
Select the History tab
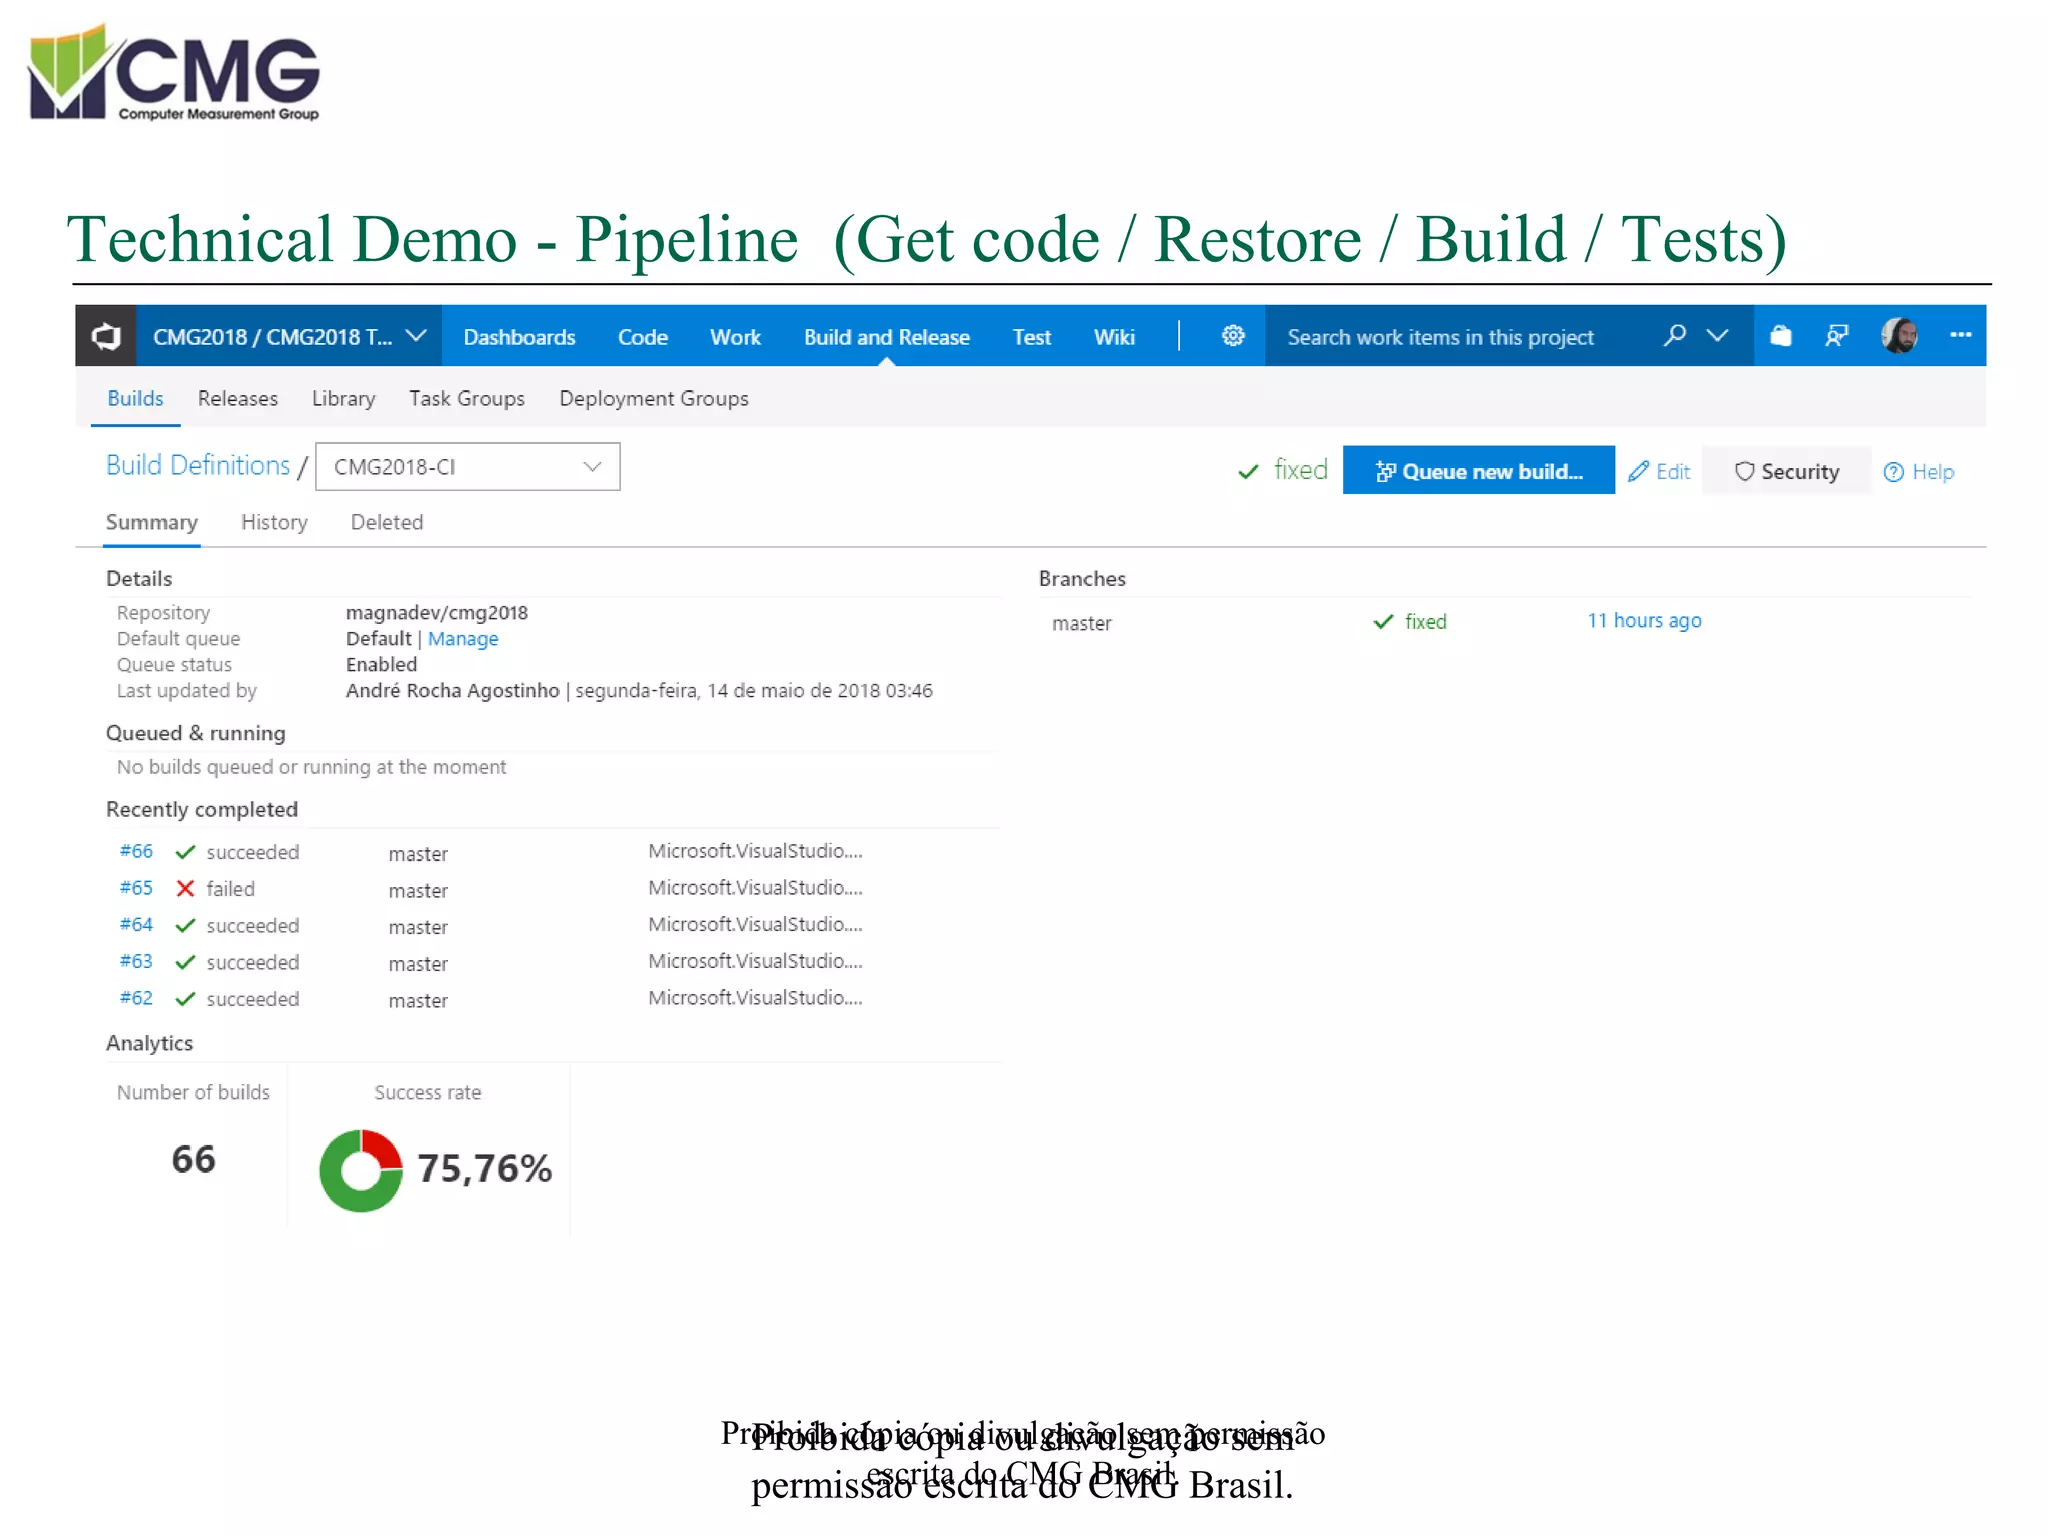(x=274, y=522)
